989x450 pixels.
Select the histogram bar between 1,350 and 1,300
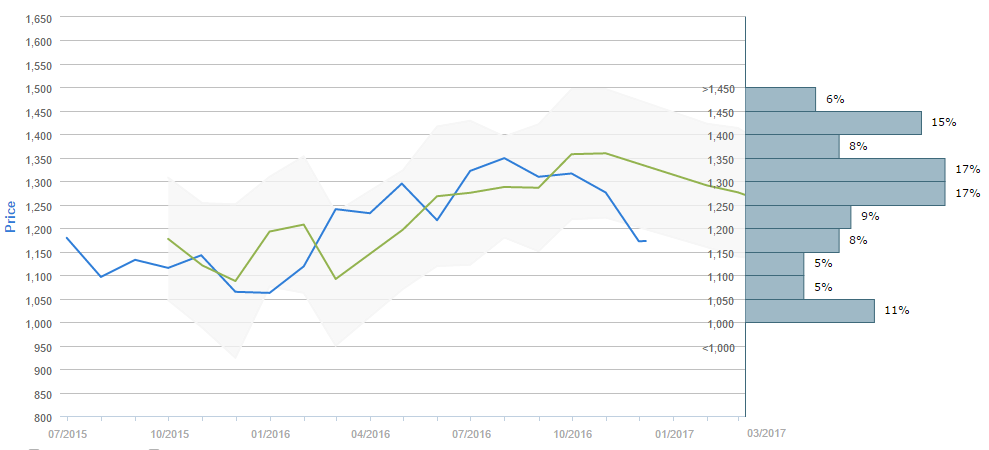[x=845, y=170]
